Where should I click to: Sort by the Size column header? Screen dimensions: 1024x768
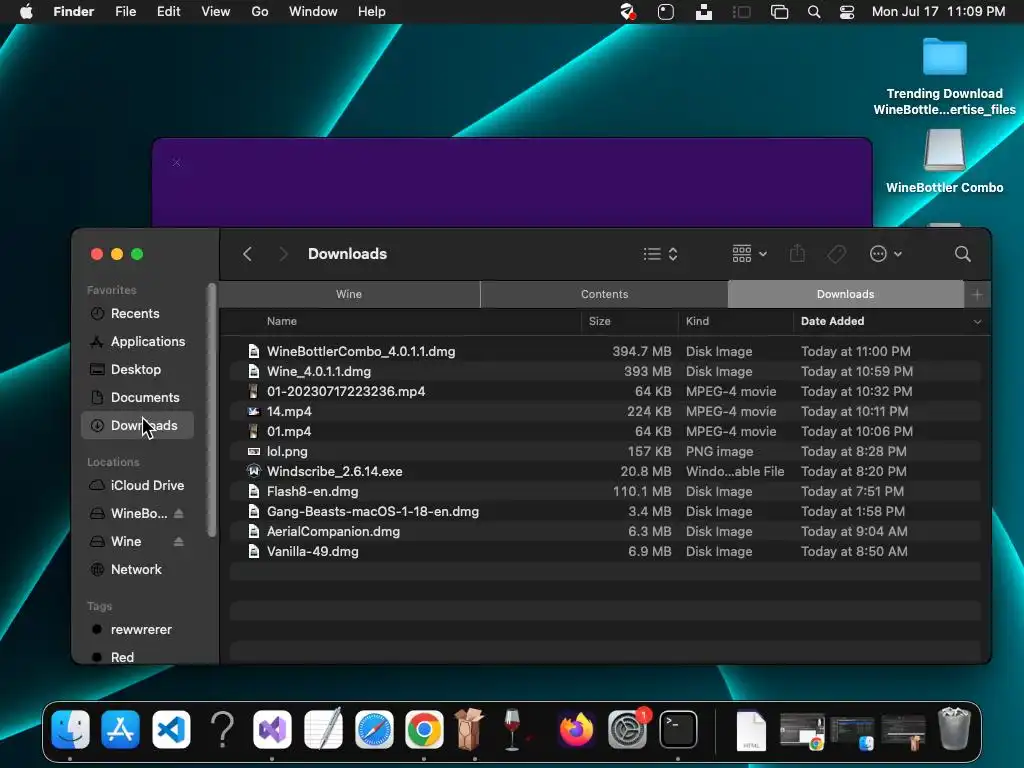tap(600, 321)
